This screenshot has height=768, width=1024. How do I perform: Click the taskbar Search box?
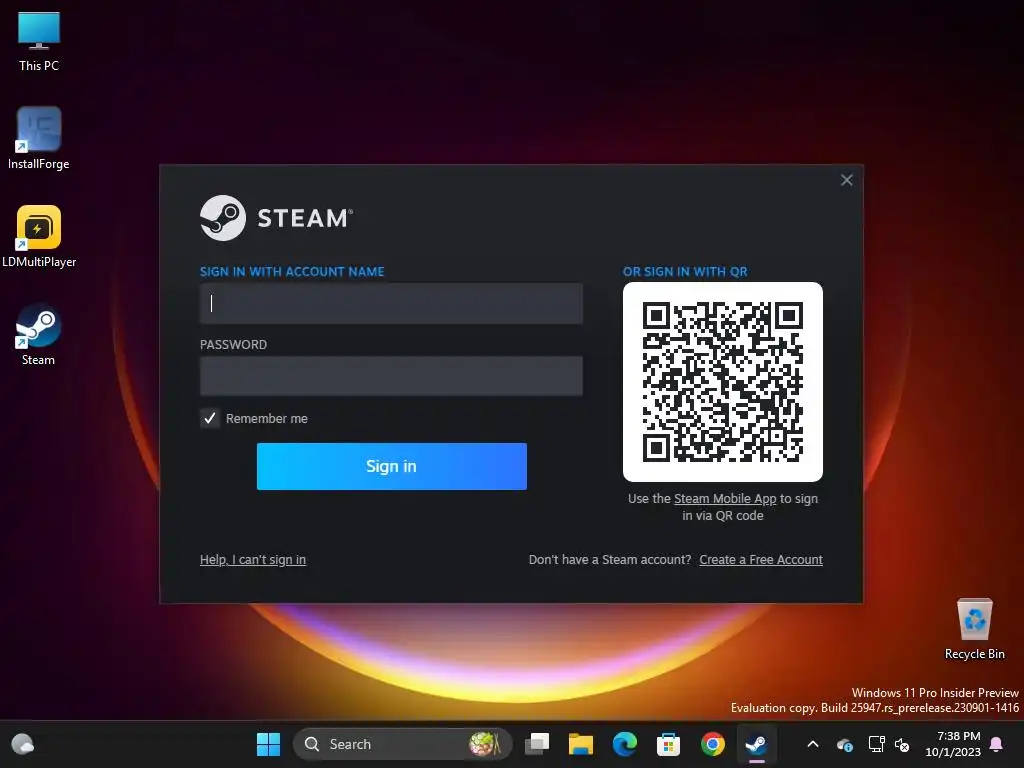click(402, 744)
